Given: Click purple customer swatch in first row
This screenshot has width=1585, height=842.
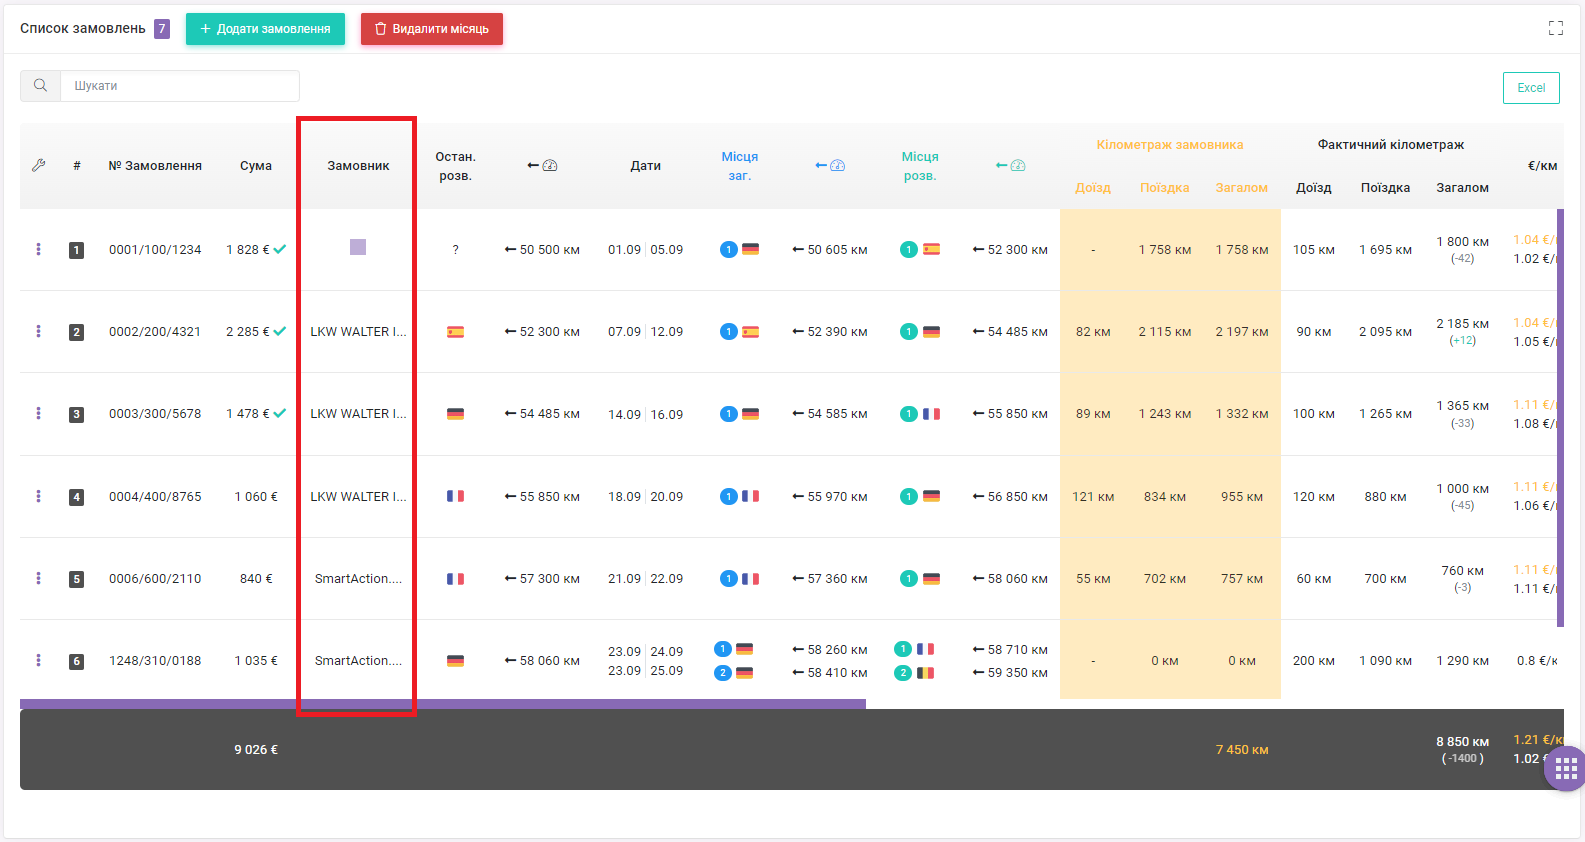Looking at the screenshot, I should point(358,247).
